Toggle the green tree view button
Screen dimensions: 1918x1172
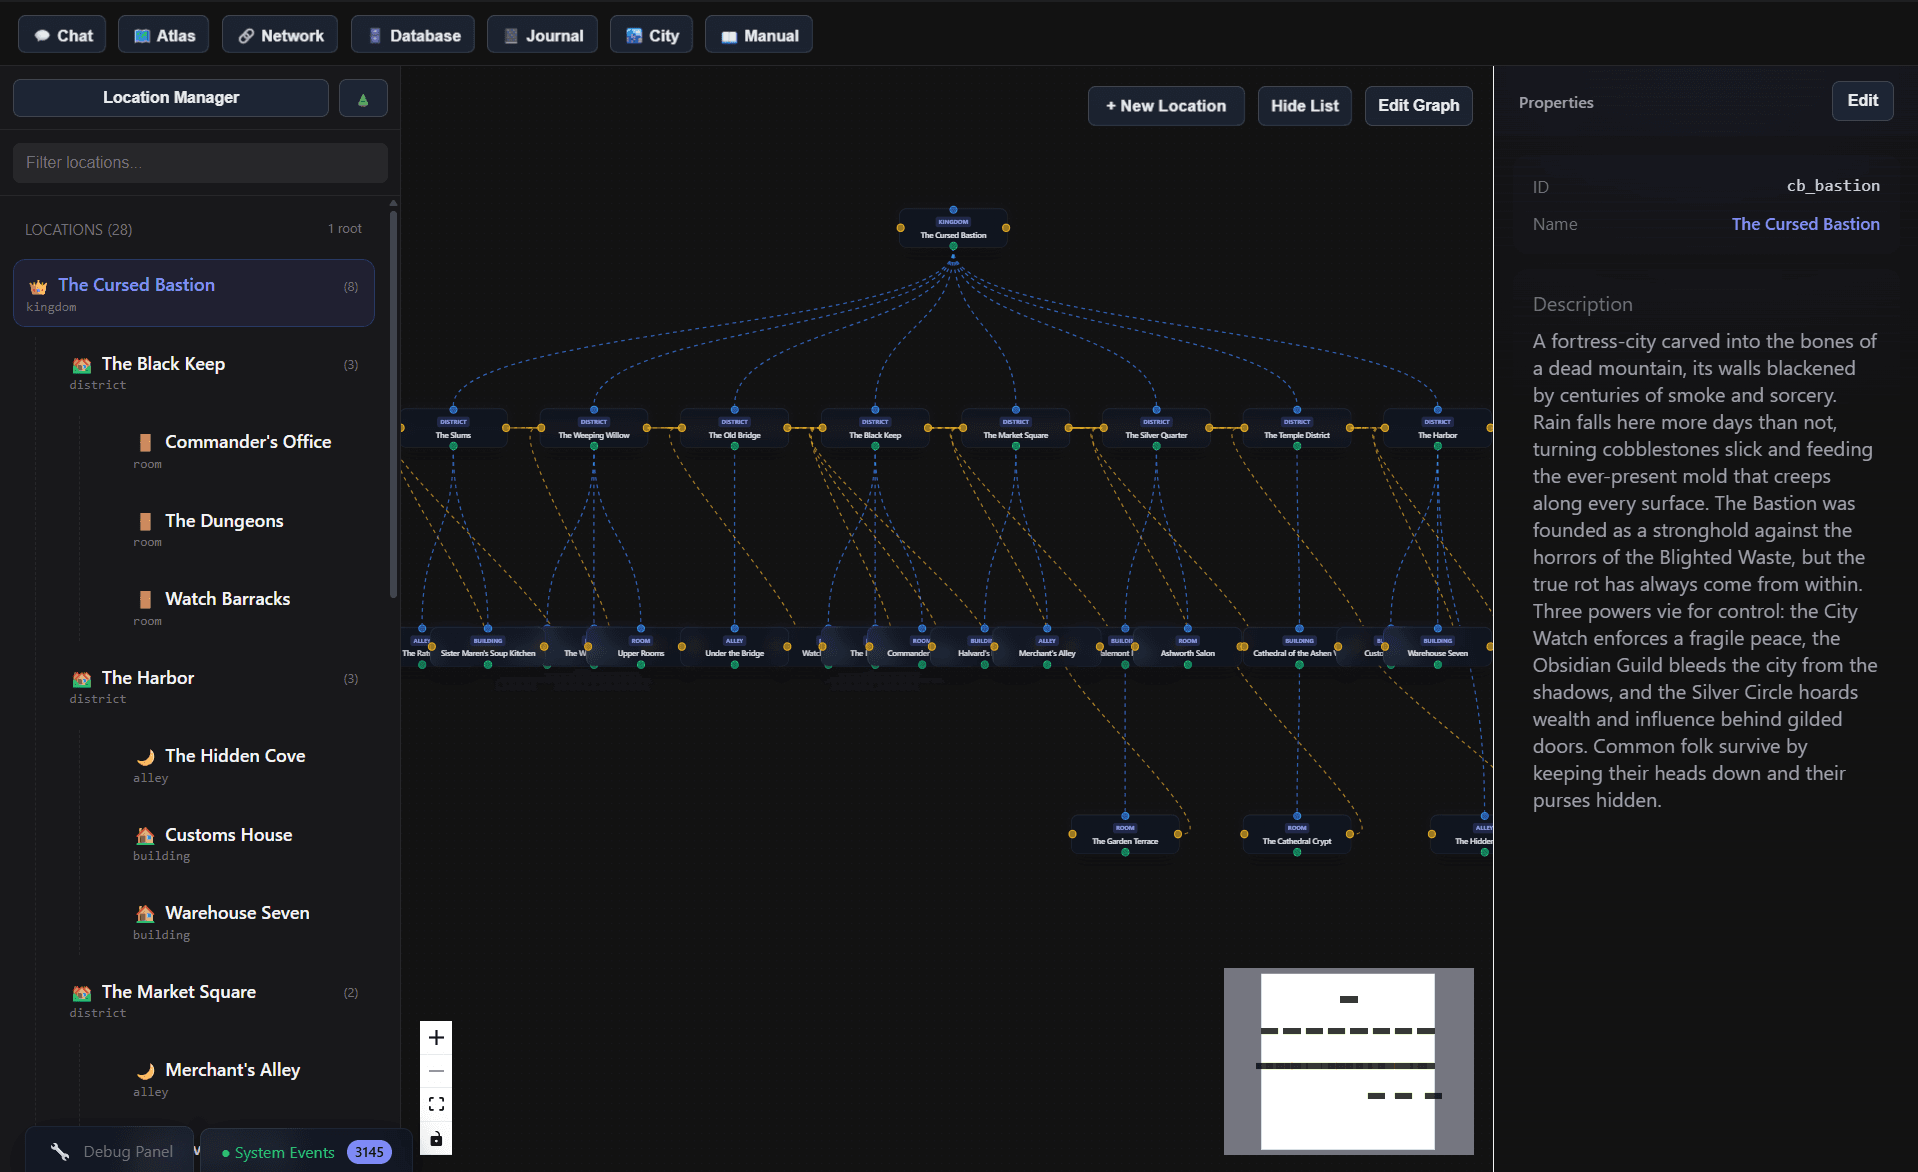coord(362,97)
